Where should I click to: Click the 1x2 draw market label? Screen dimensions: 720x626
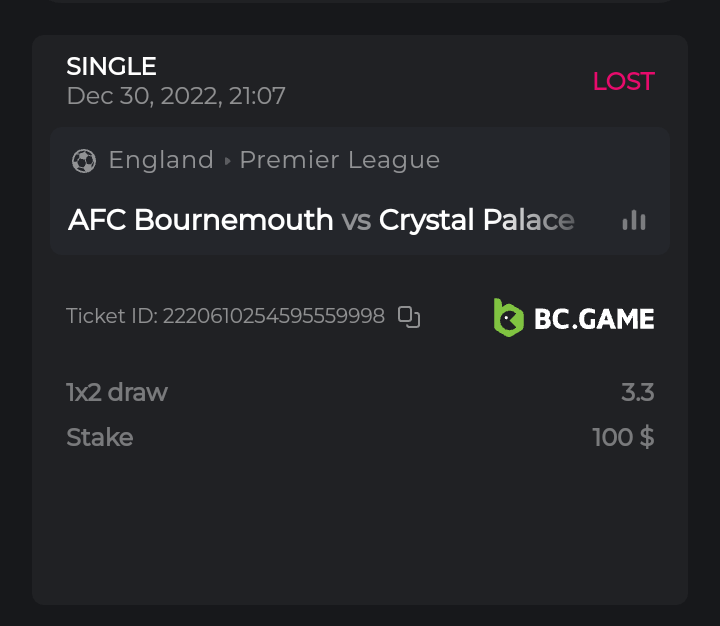click(x=117, y=392)
